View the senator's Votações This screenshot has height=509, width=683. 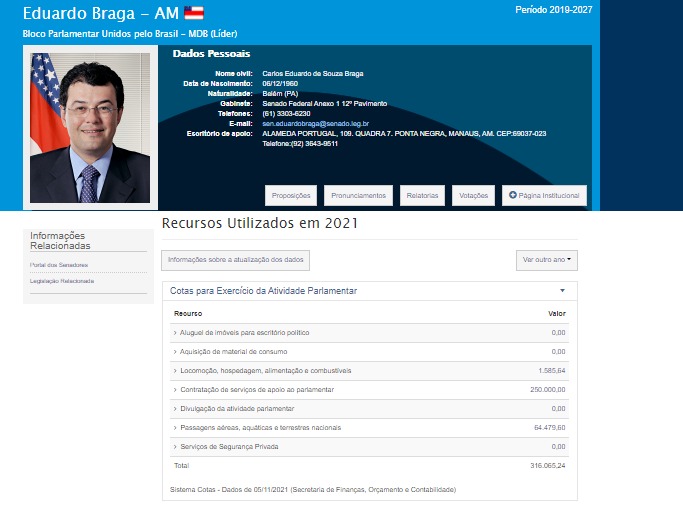pos(473,196)
